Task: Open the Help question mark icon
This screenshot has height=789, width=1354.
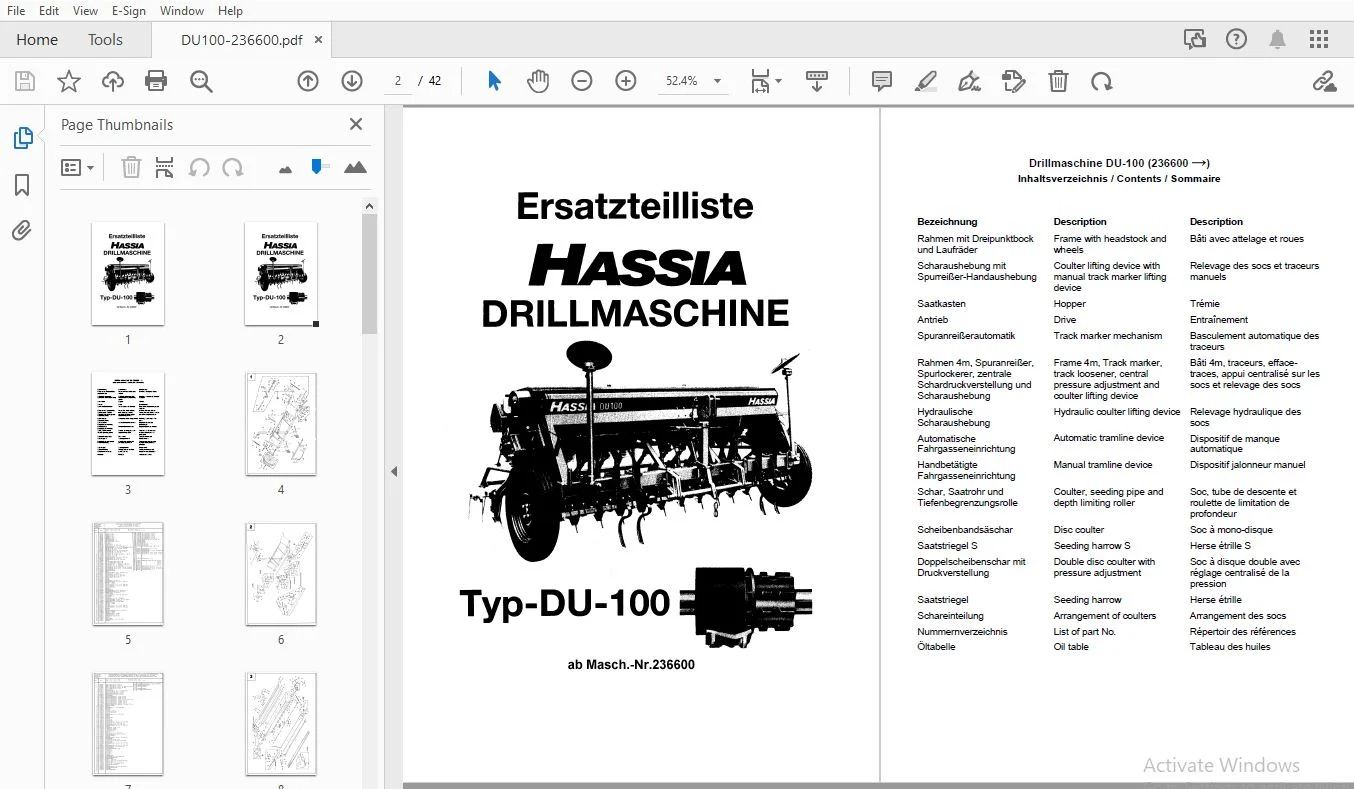Action: [x=1236, y=40]
